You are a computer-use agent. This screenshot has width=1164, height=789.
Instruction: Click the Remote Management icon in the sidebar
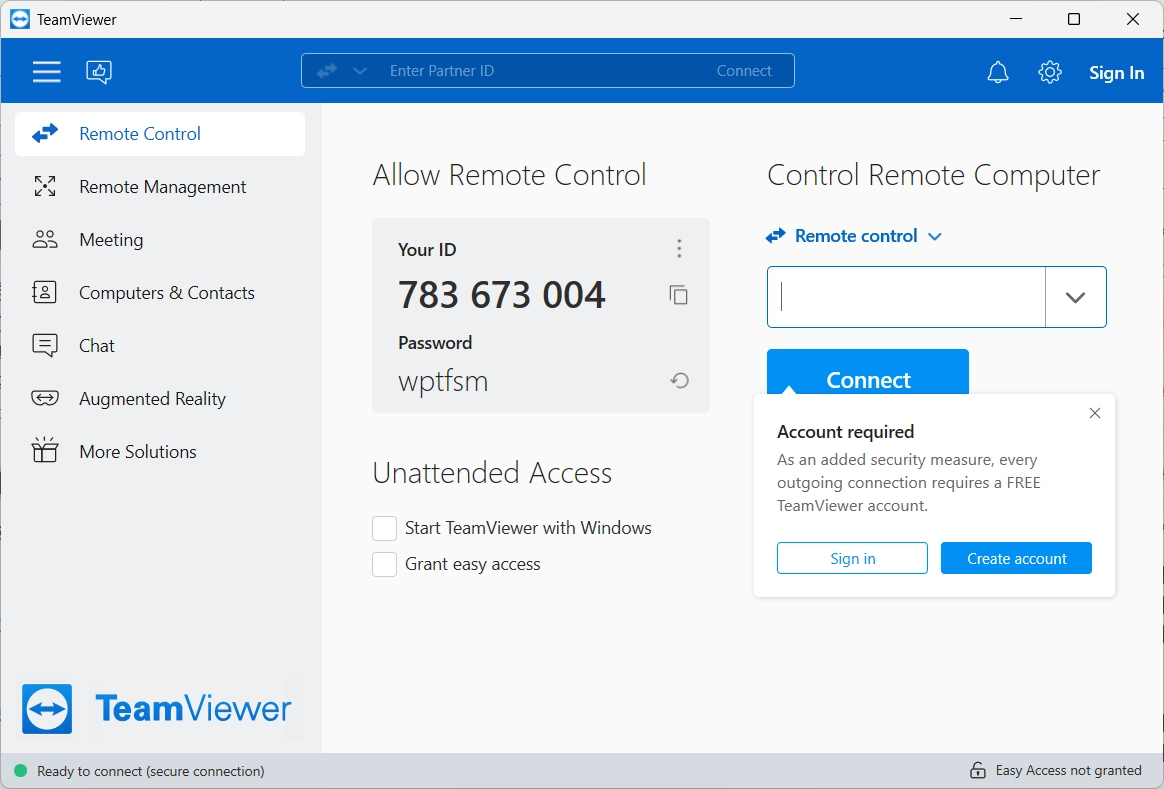pyautogui.click(x=45, y=186)
